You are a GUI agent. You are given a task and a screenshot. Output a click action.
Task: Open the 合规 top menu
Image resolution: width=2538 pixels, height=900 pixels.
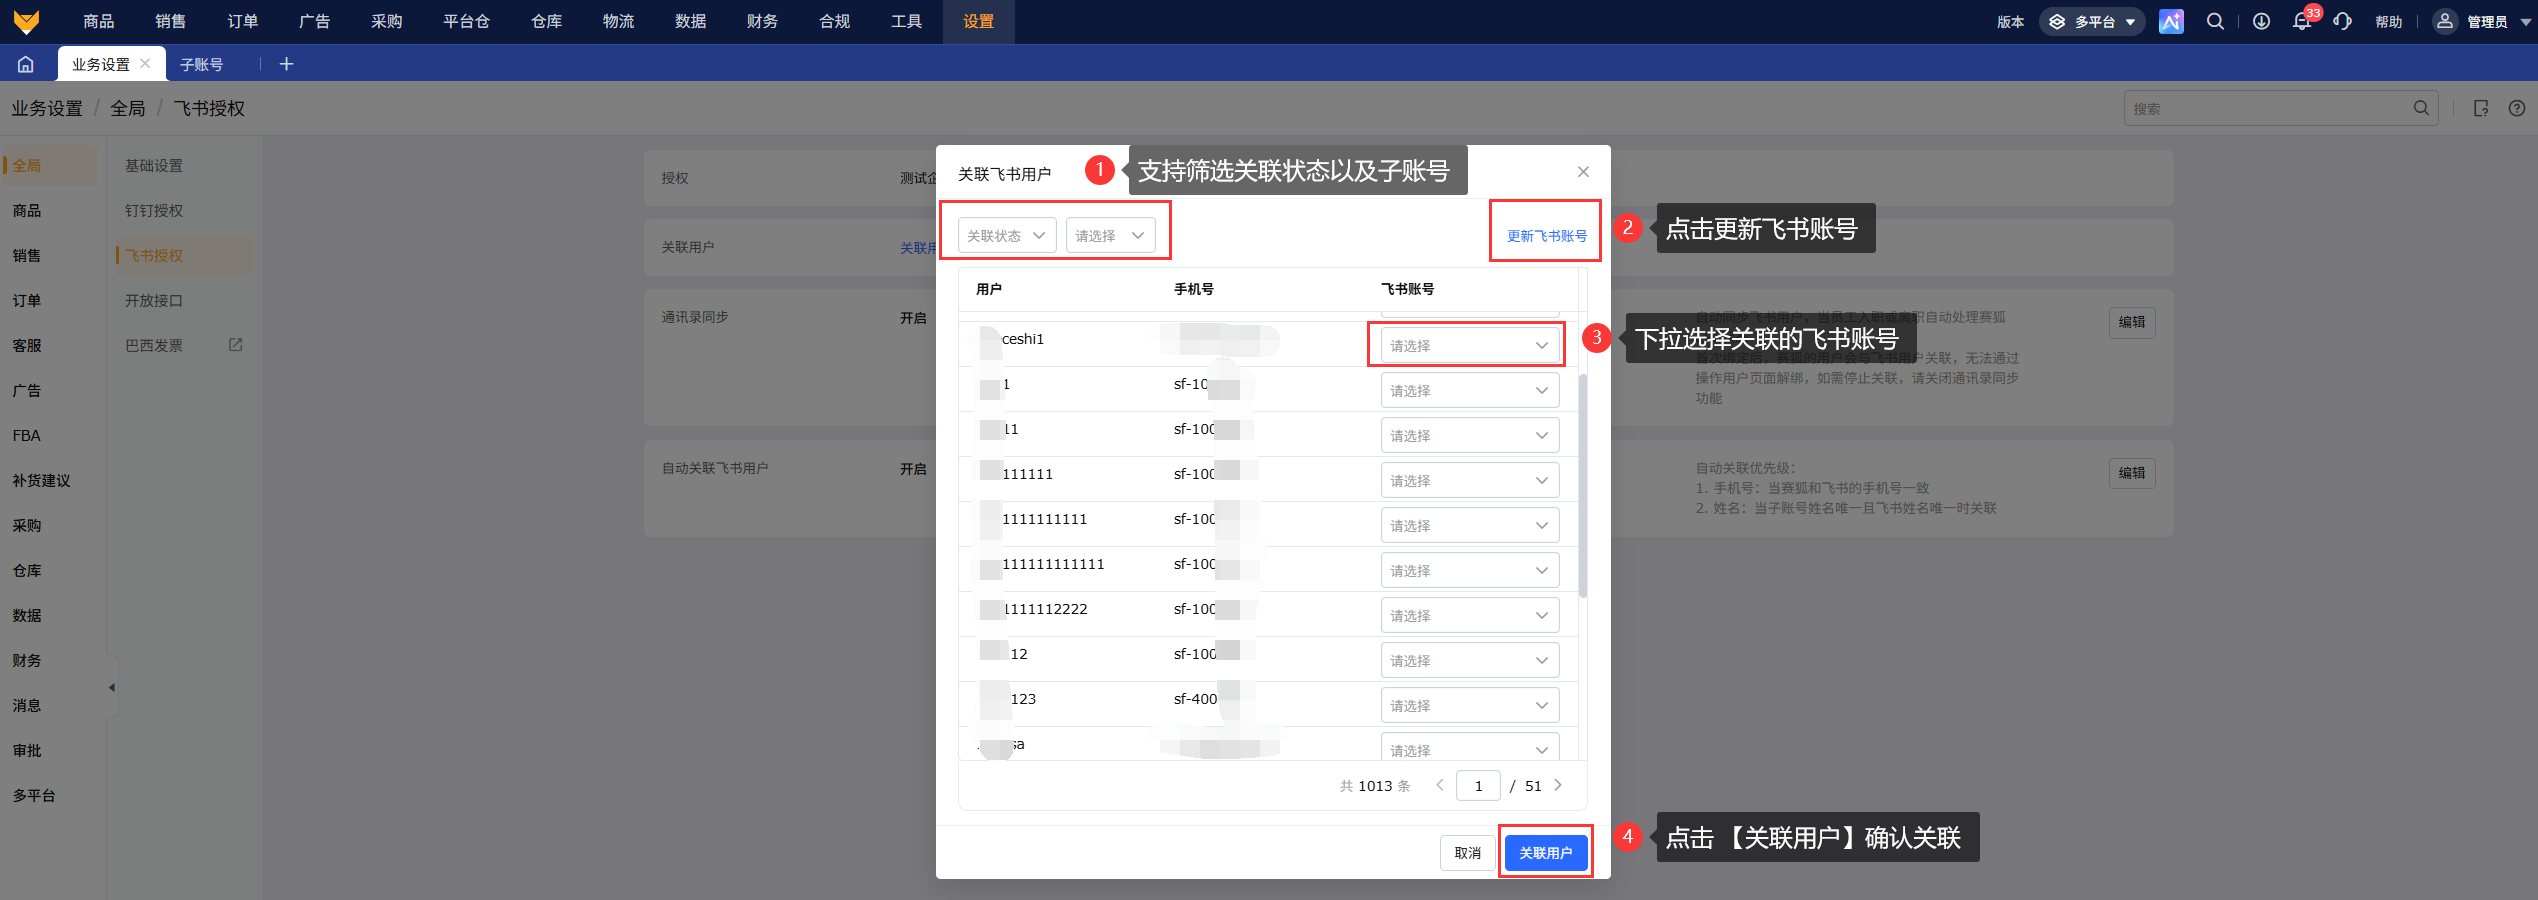tap(835, 21)
